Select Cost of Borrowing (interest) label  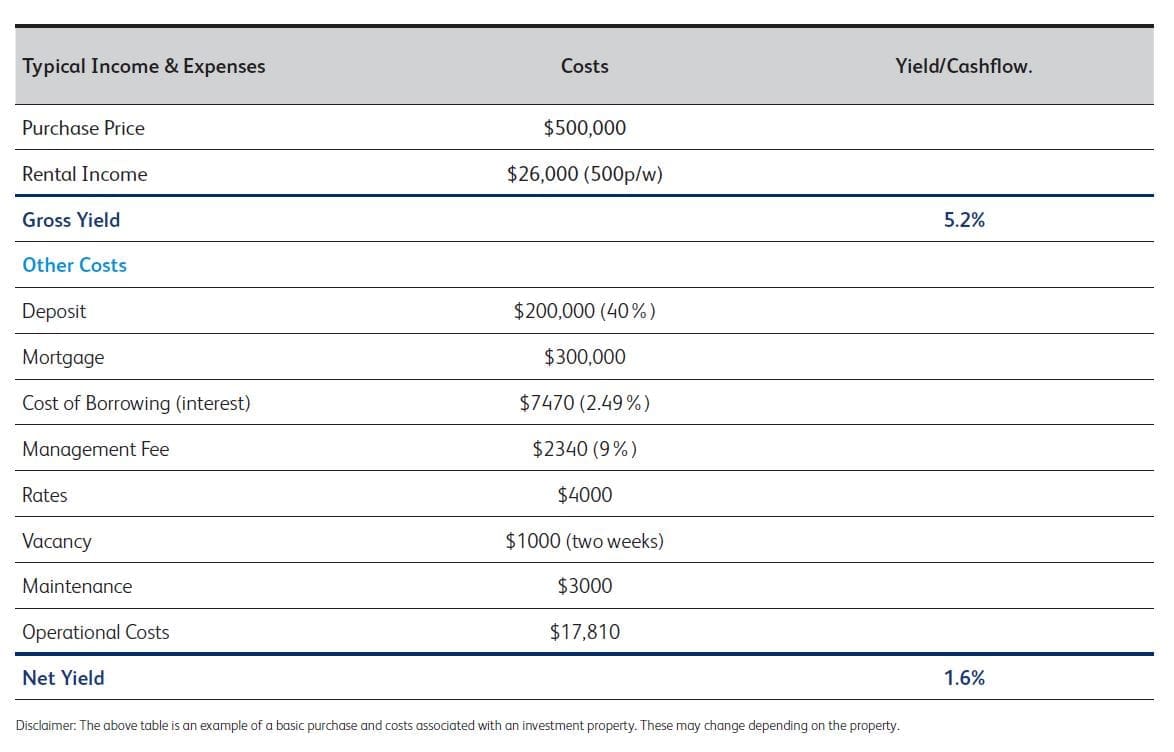[136, 403]
